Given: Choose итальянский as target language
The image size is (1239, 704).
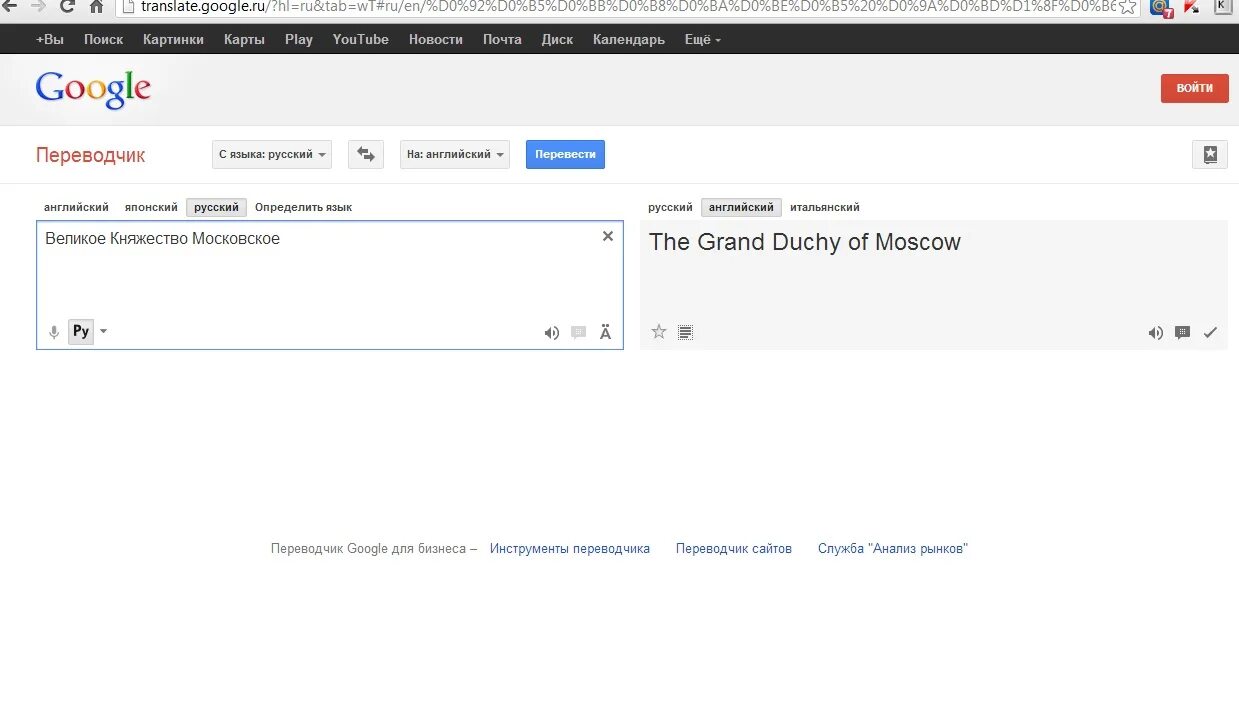Looking at the screenshot, I should (824, 207).
